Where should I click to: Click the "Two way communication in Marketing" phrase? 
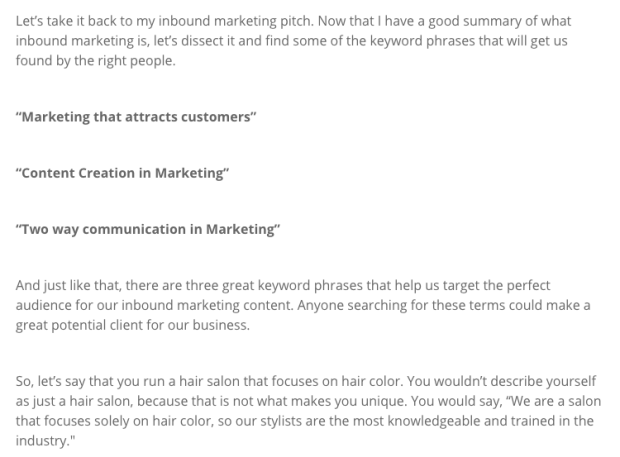pyautogui.click(x=148, y=229)
